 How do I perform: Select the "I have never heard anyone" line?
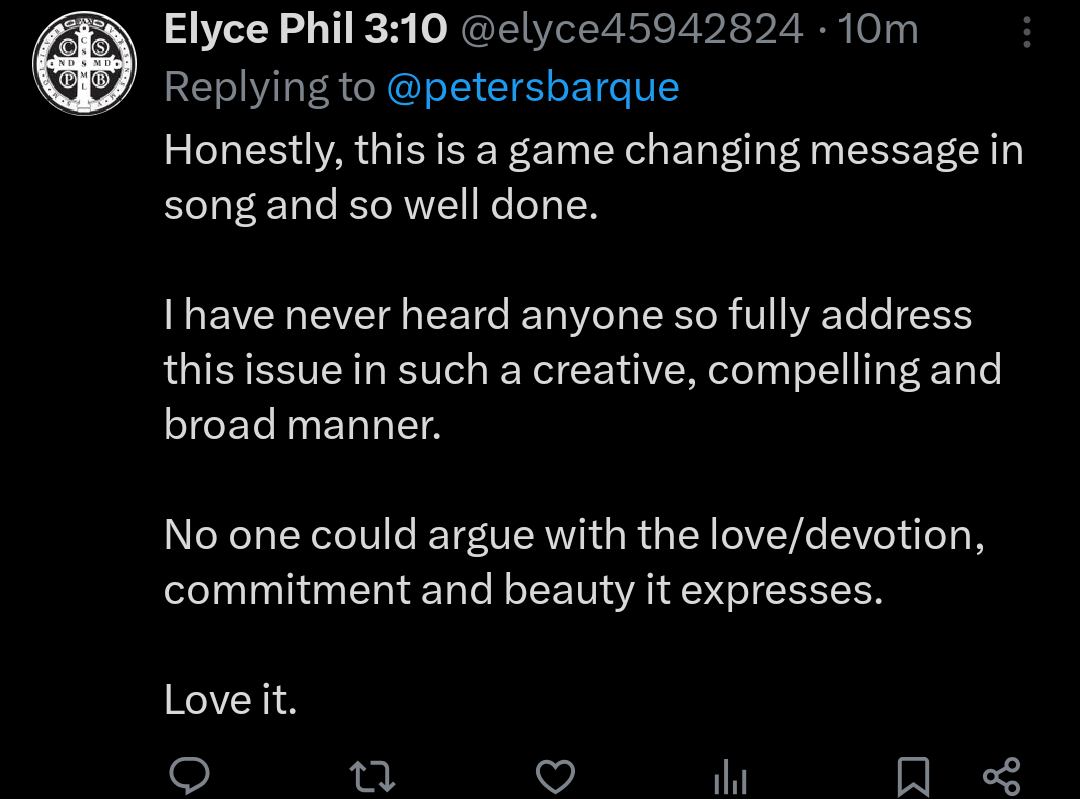tap(567, 315)
